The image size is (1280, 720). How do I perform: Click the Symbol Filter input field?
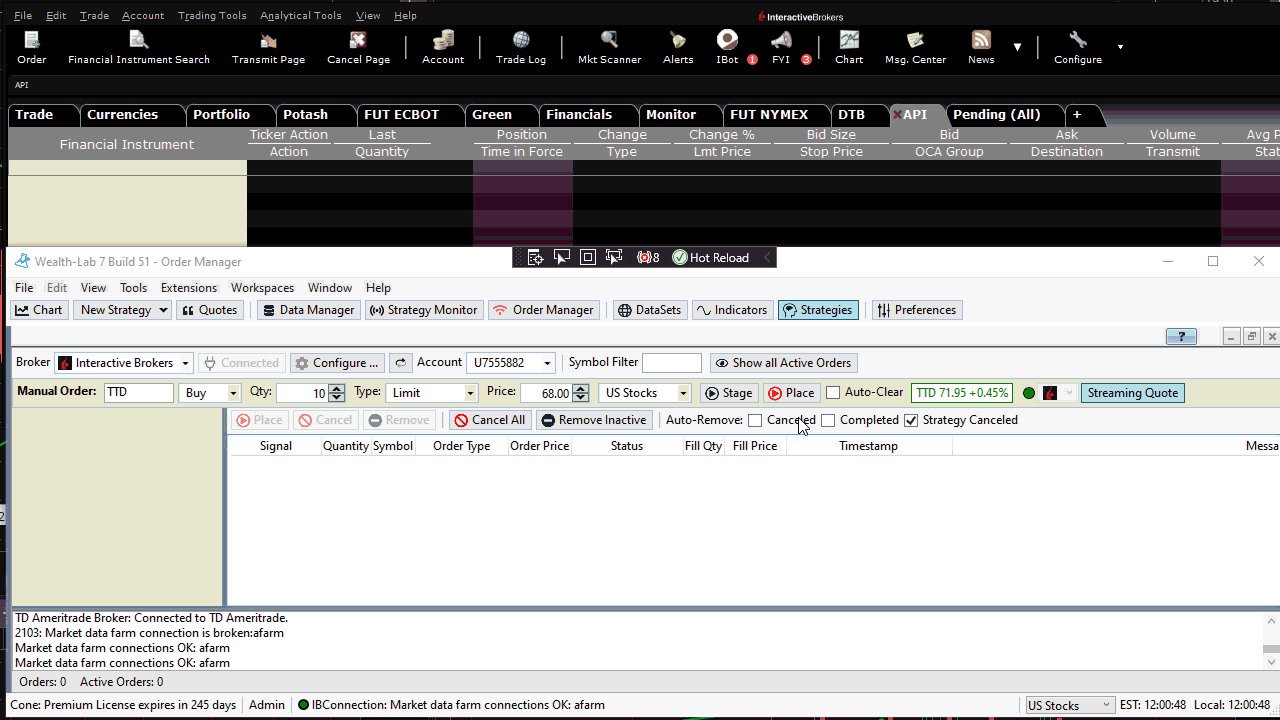click(672, 363)
